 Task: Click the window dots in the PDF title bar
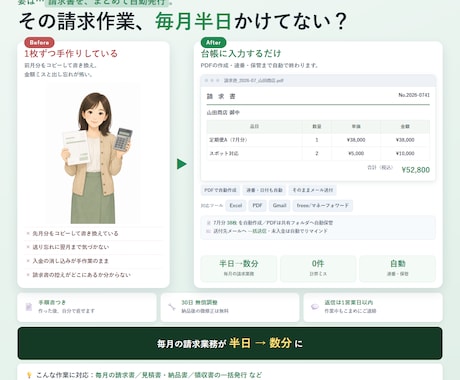pos(212,80)
